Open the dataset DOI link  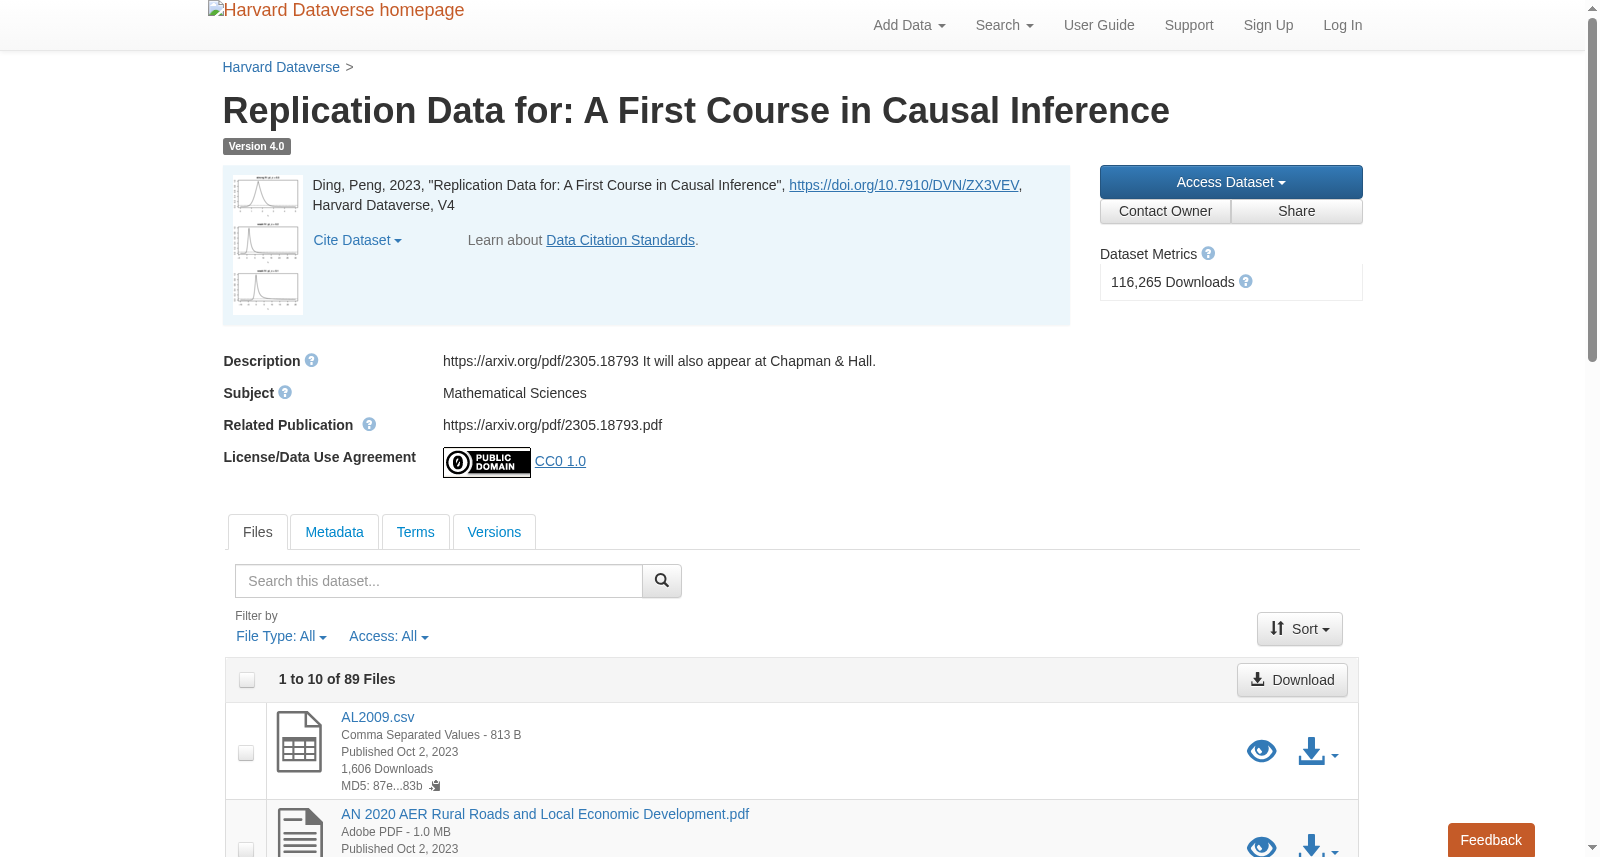(x=904, y=185)
